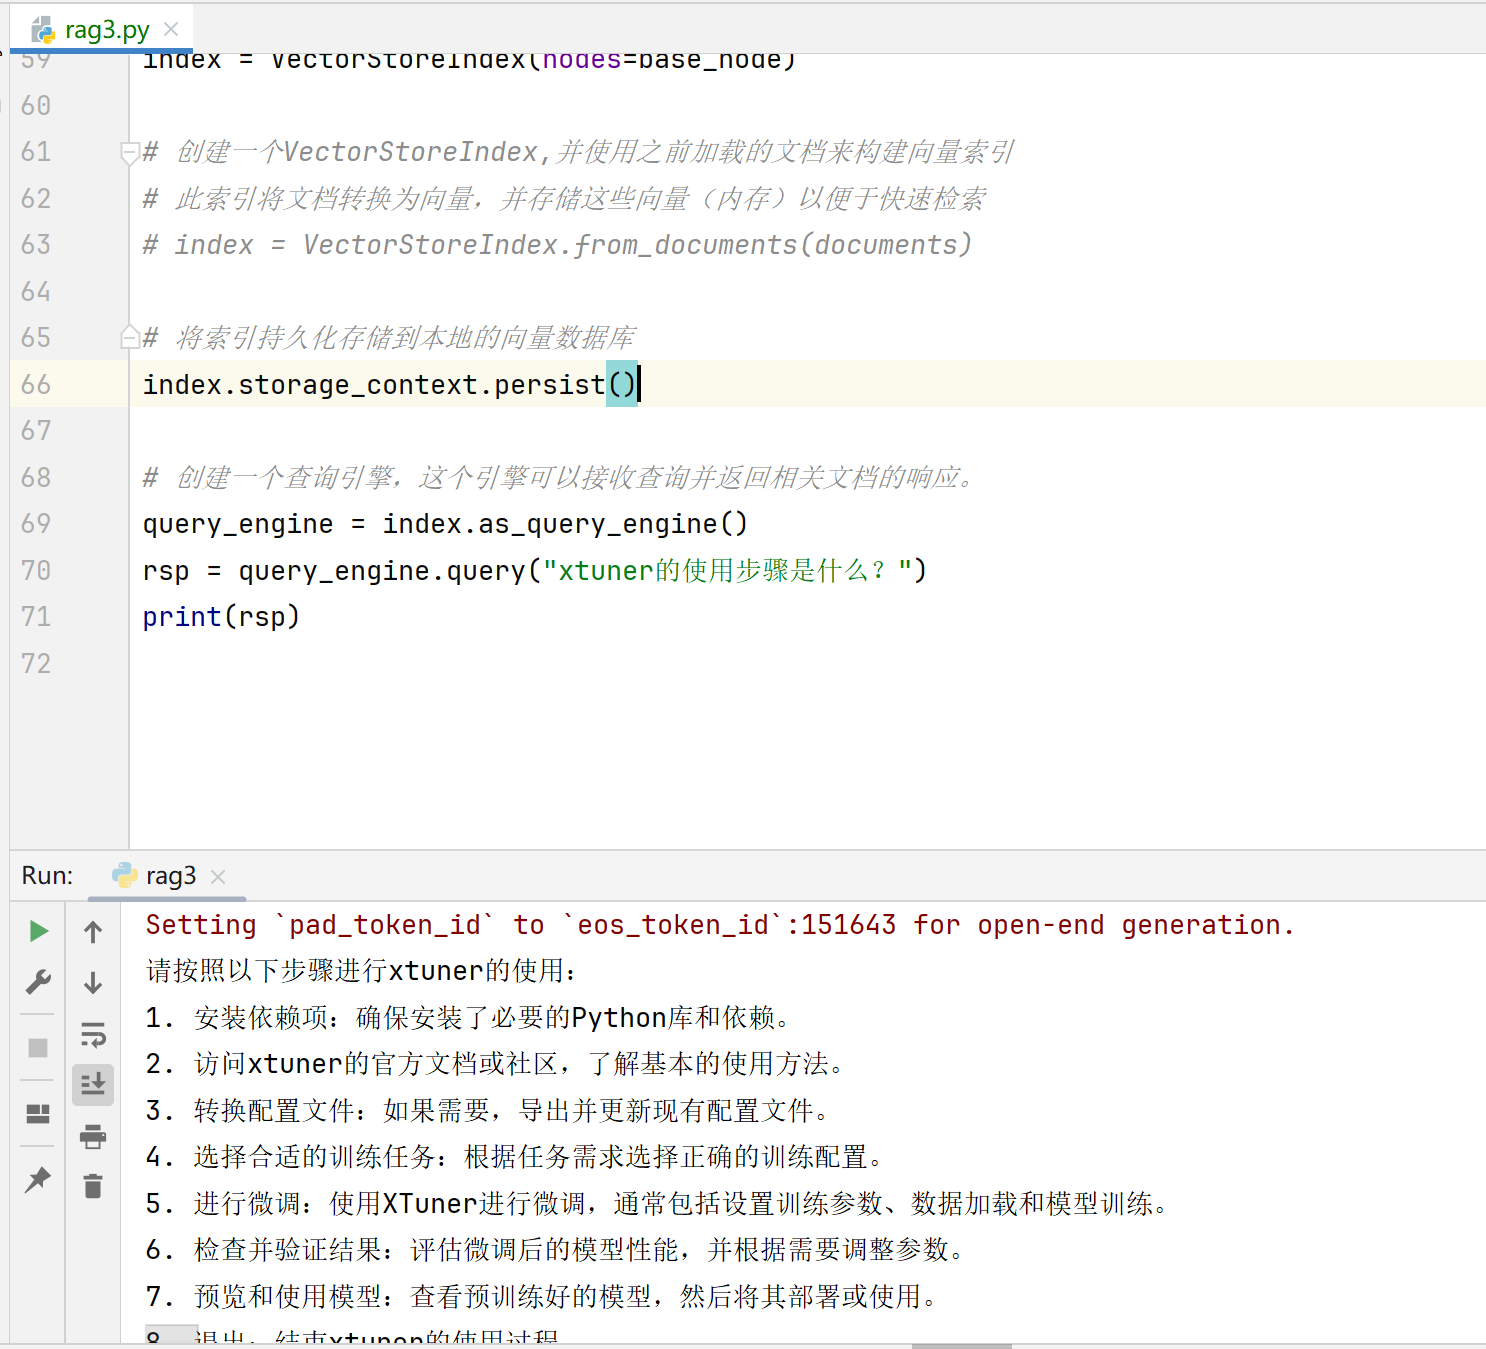Click the commented VectorStoreIndex.from_documents line
This screenshot has height=1349, width=1486.
557,245
